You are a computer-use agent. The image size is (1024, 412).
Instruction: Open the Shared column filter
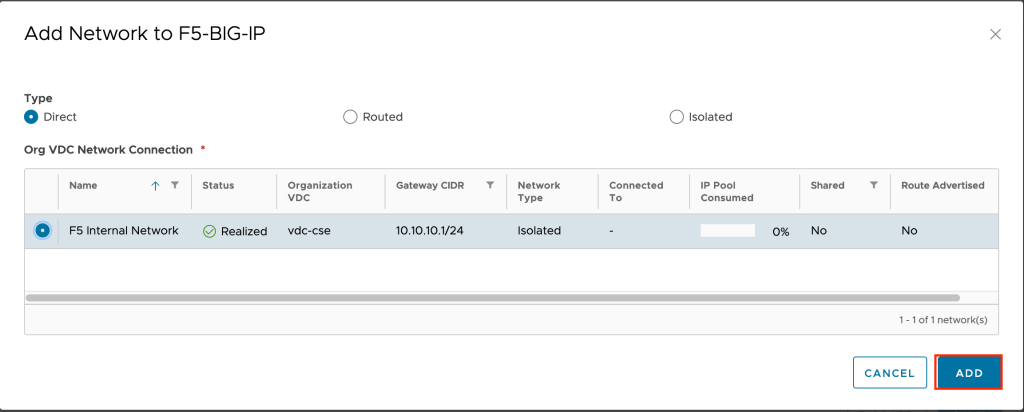coord(873,185)
